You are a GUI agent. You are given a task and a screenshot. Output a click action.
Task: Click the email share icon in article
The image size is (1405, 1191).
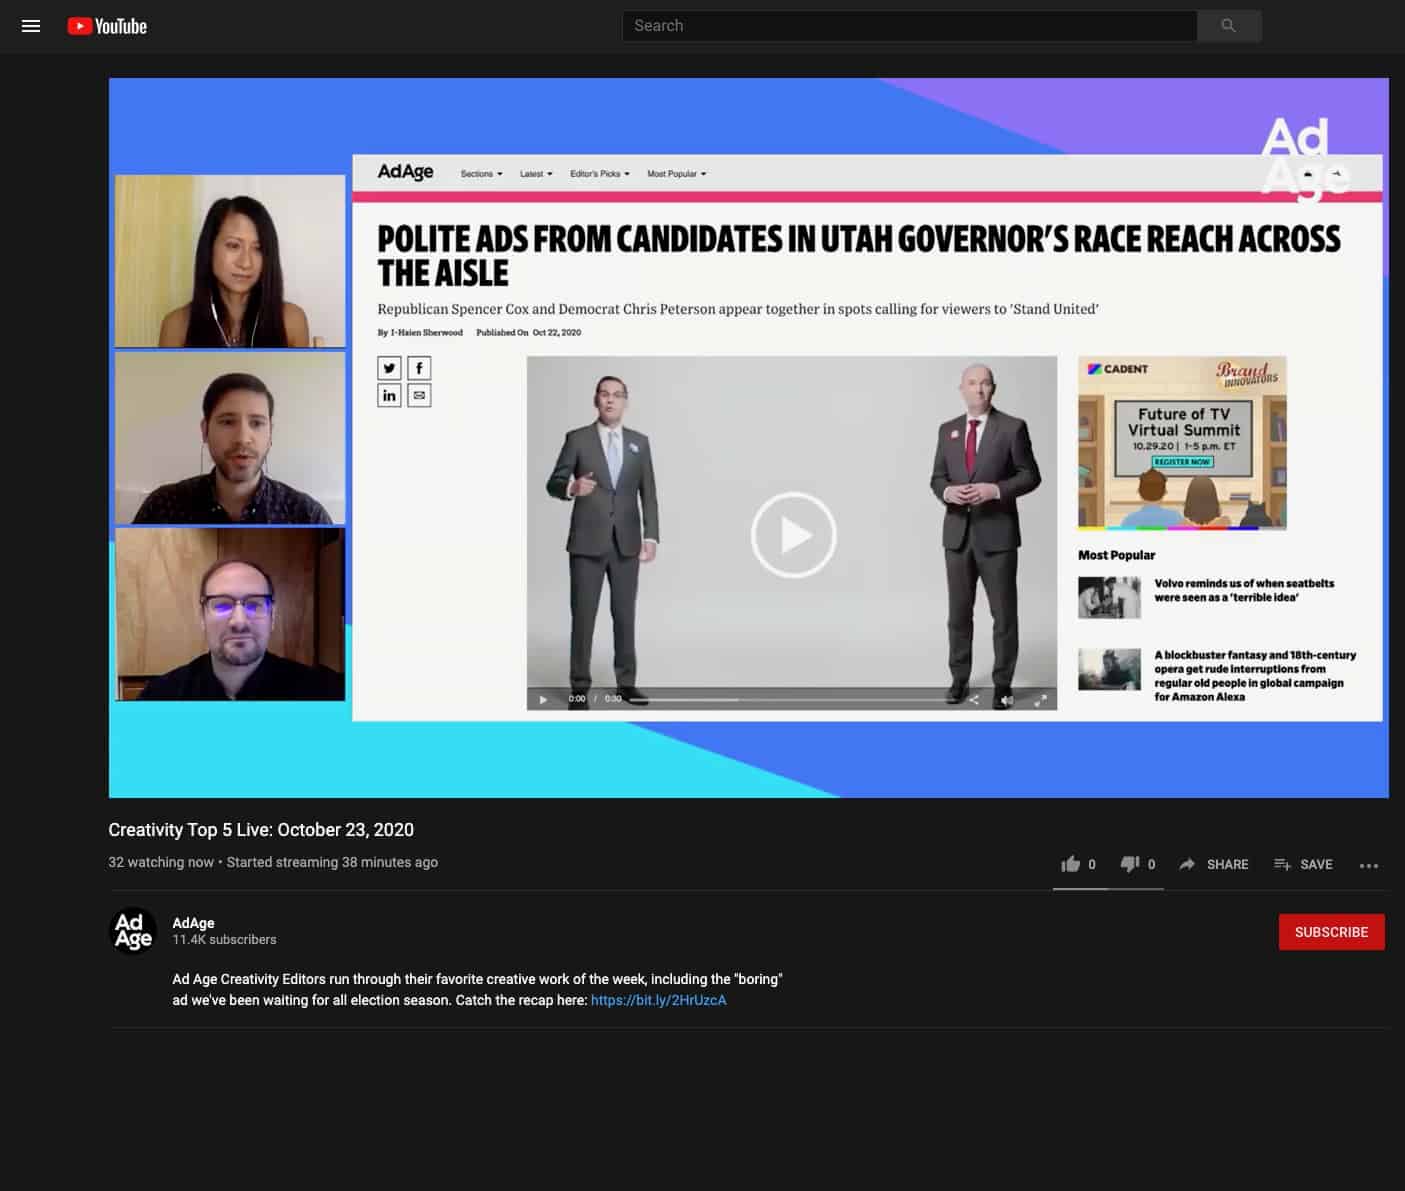click(x=419, y=395)
